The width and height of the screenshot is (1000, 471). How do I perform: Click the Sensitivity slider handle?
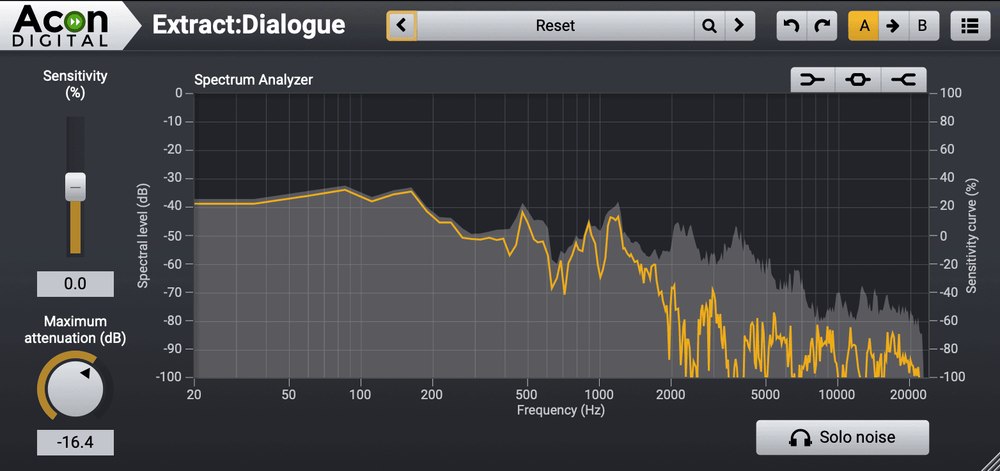pyautogui.click(x=76, y=185)
